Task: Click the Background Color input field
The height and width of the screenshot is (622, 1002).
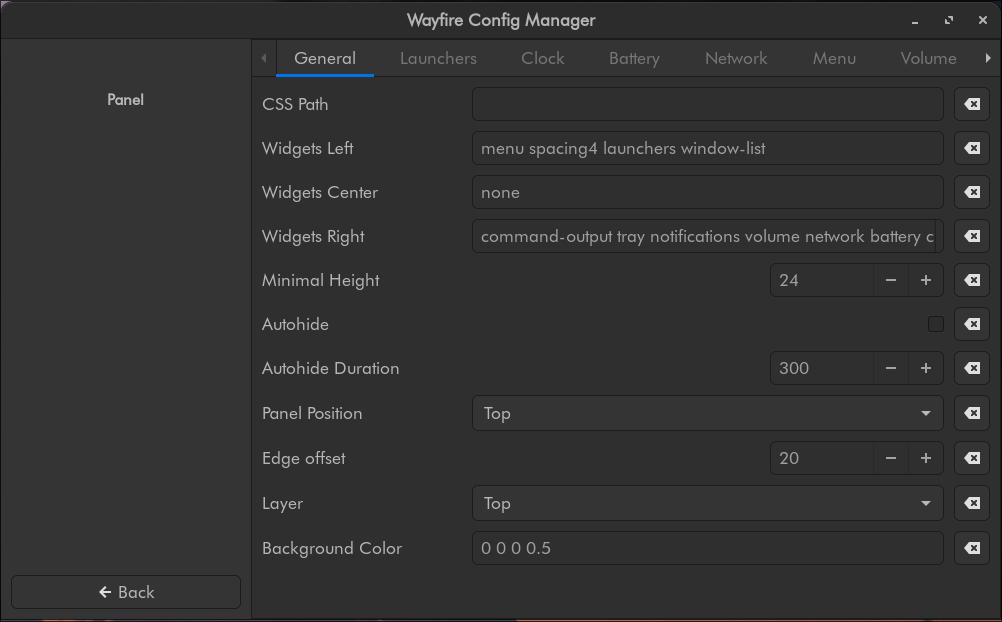Action: [x=707, y=548]
